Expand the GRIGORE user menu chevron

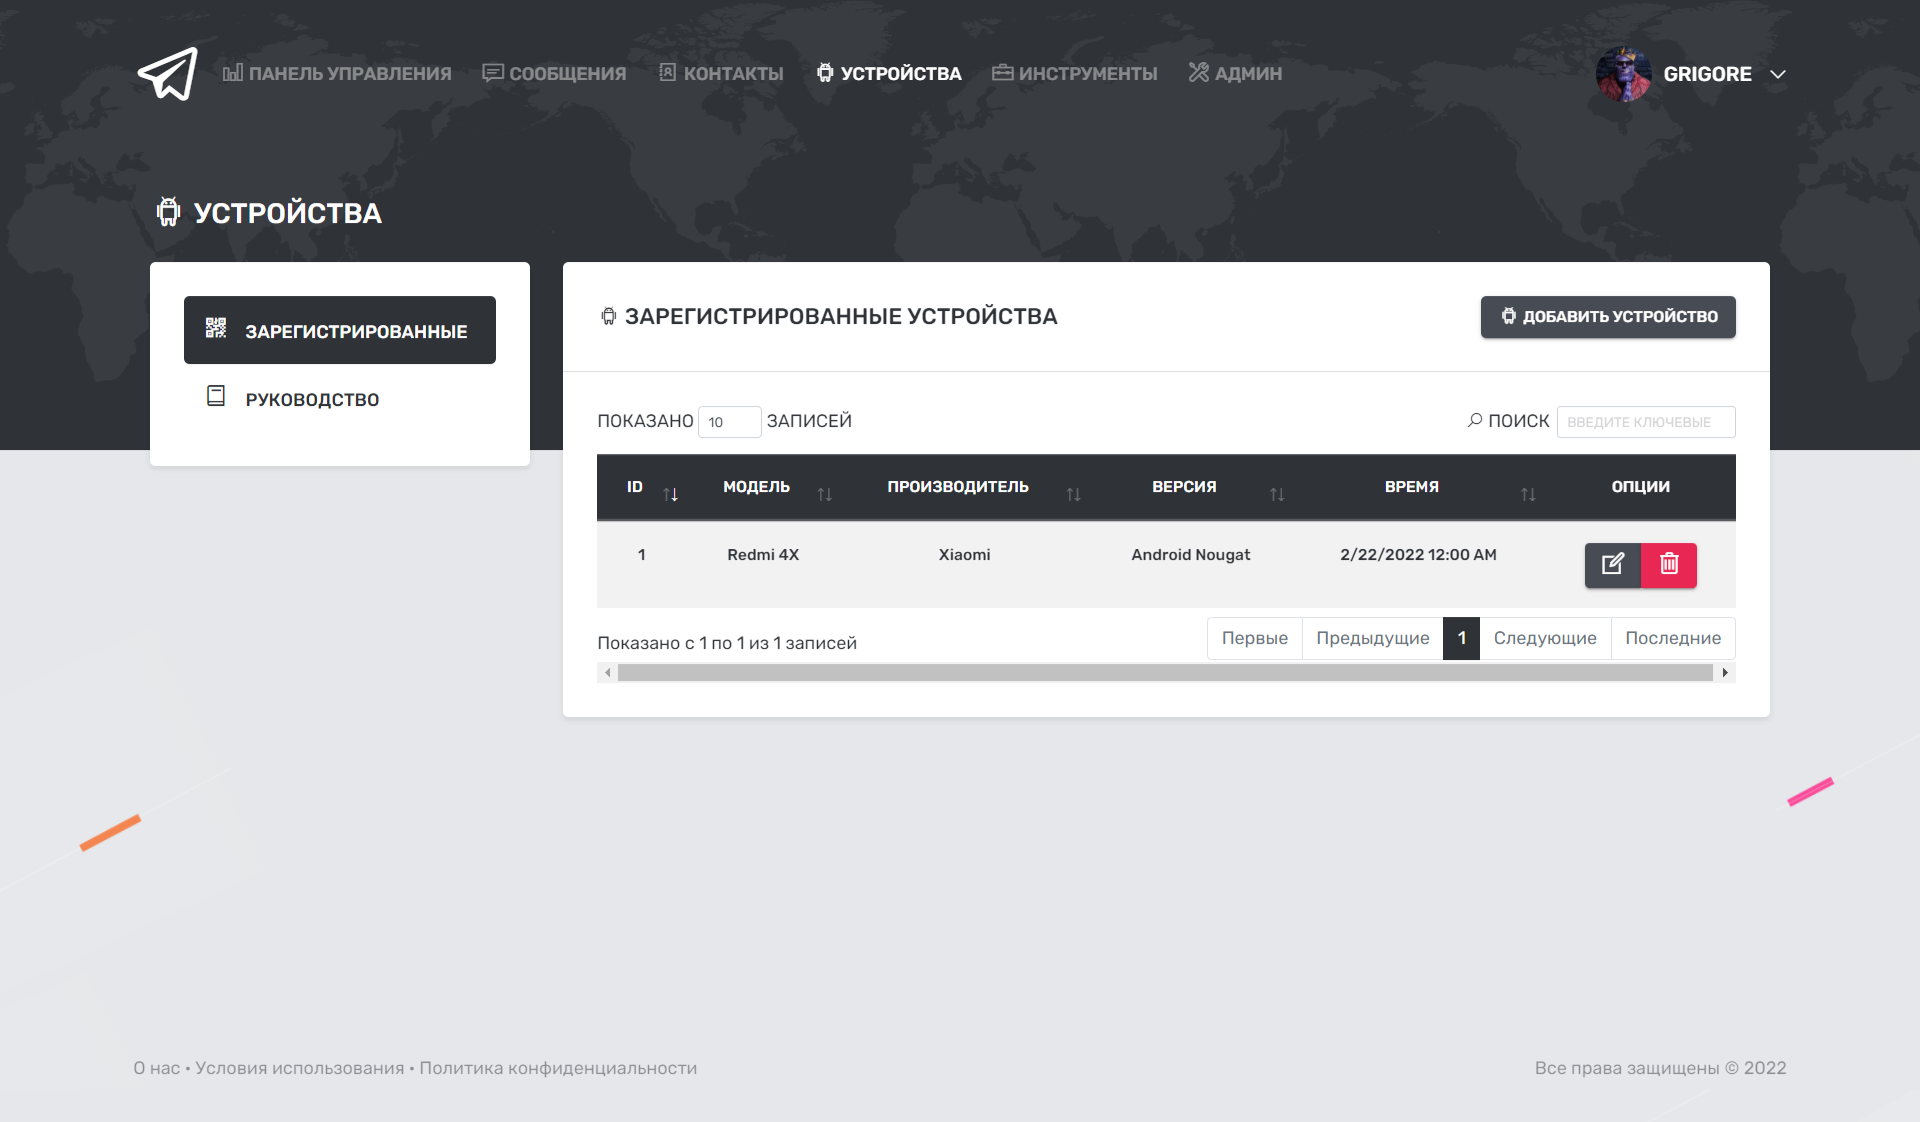1778,74
